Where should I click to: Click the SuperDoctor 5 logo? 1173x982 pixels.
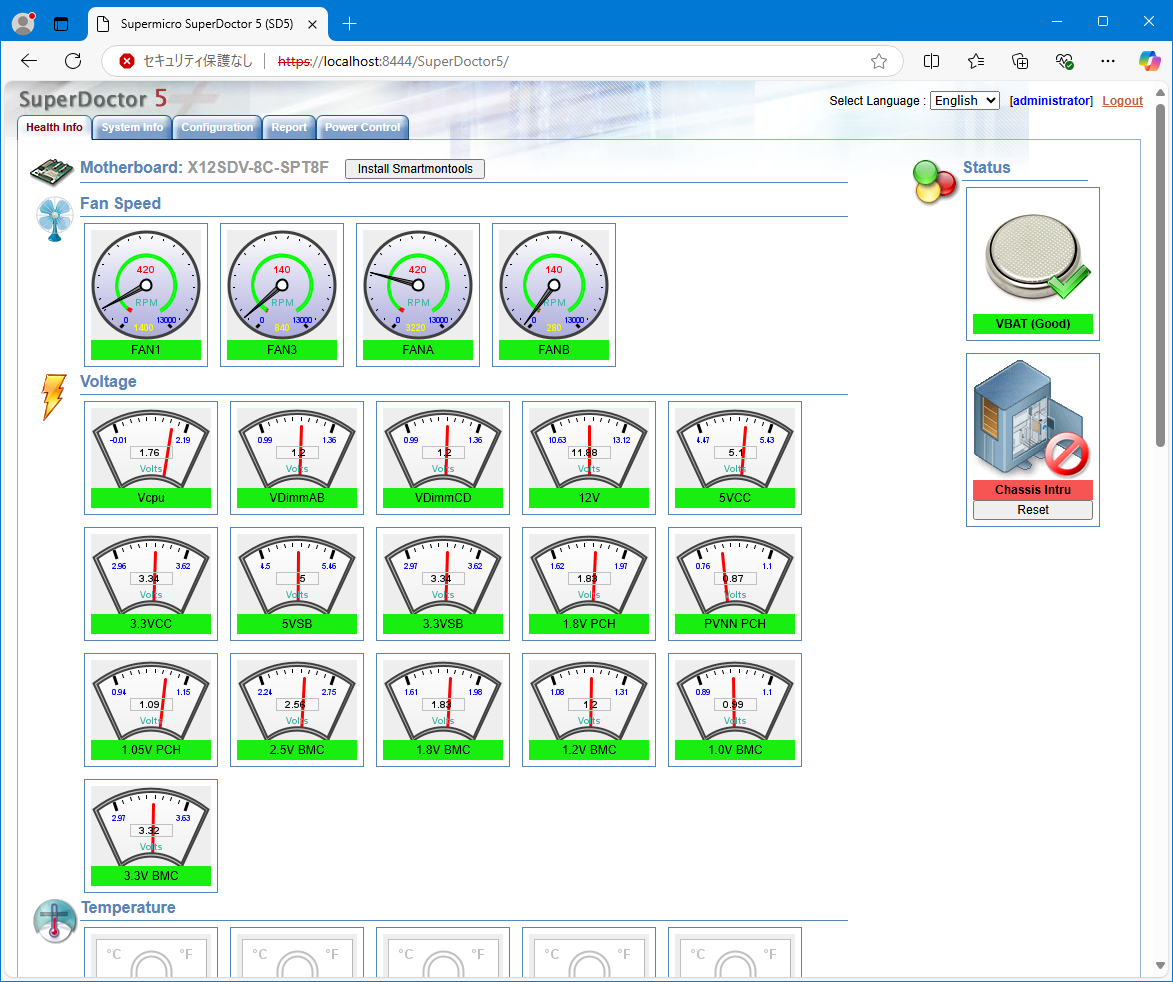[93, 99]
